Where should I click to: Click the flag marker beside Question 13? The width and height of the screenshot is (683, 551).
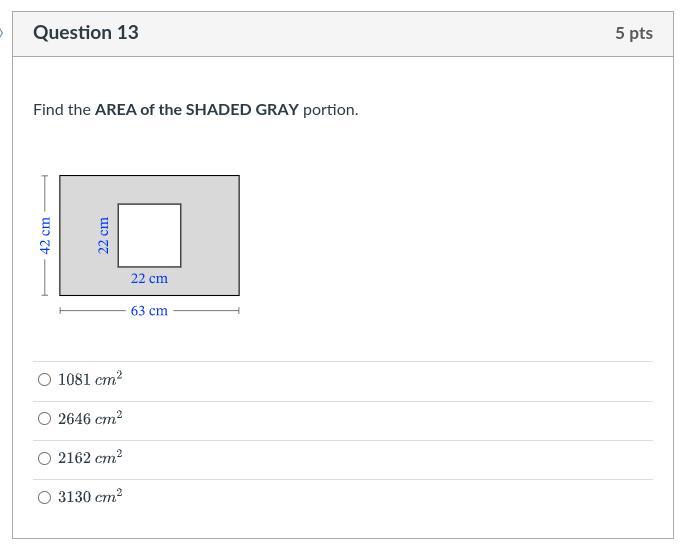[3, 33]
